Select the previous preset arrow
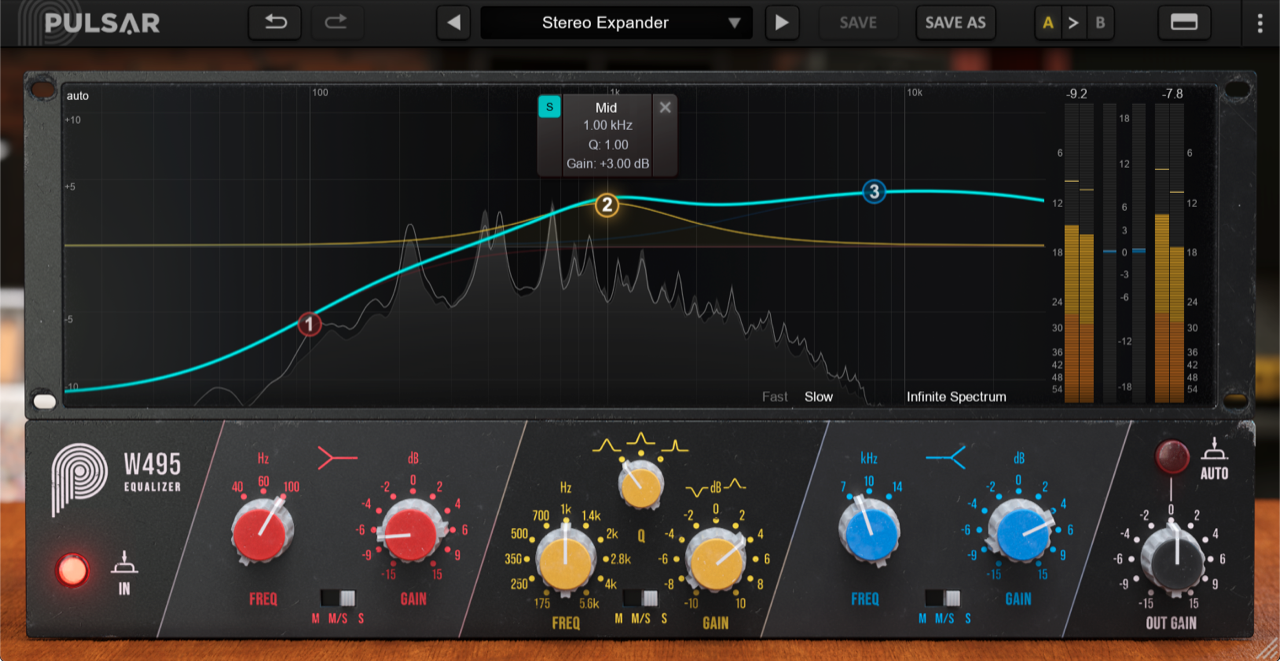The image size is (1280, 661). pyautogui.click(x=453, y=22)
